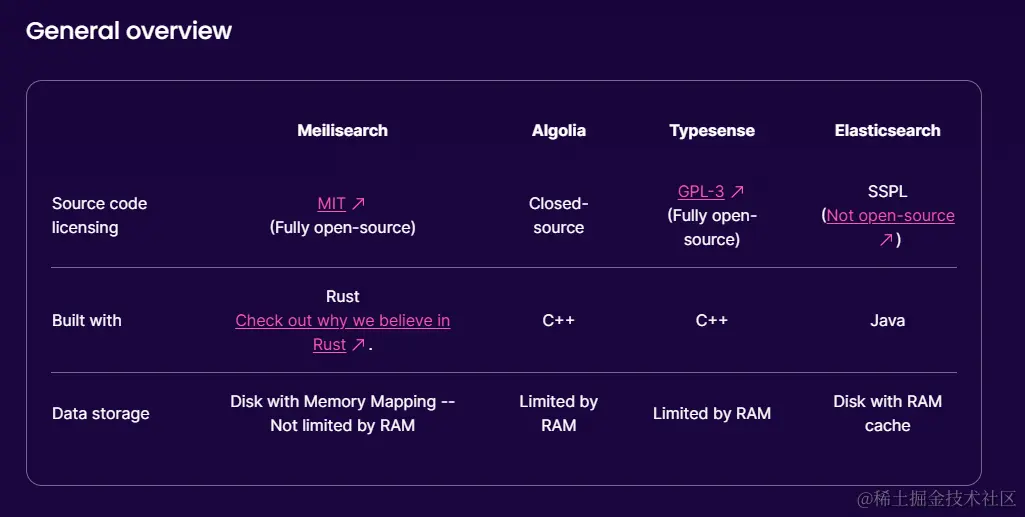The image size is (1025, 517).
Task: Click Algolia's Closed-source cell
Action: [559, 216]
